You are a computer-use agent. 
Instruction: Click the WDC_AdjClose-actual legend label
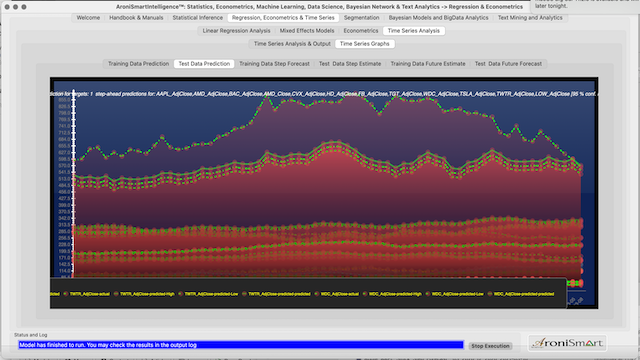click(340, 294)
